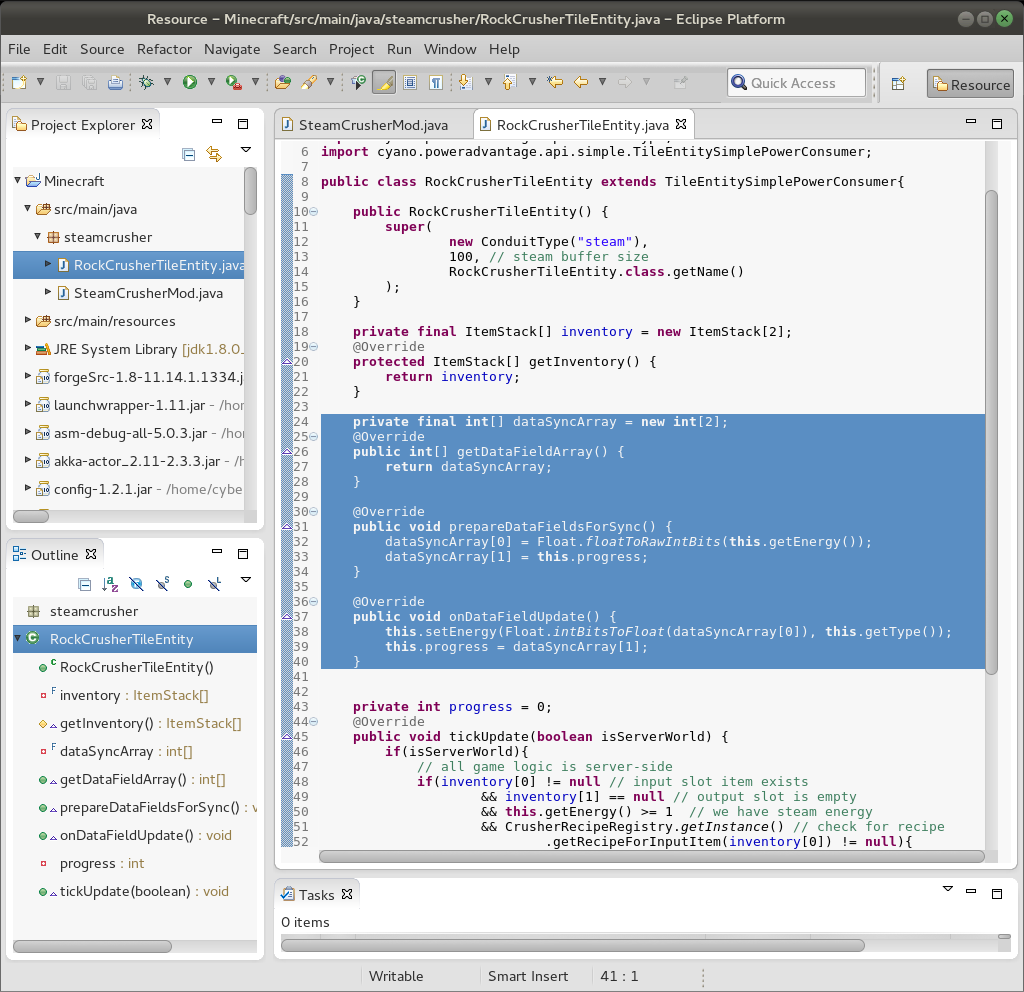Open the Navigate menu
The image size is (1024, 992).
[232, 50]
